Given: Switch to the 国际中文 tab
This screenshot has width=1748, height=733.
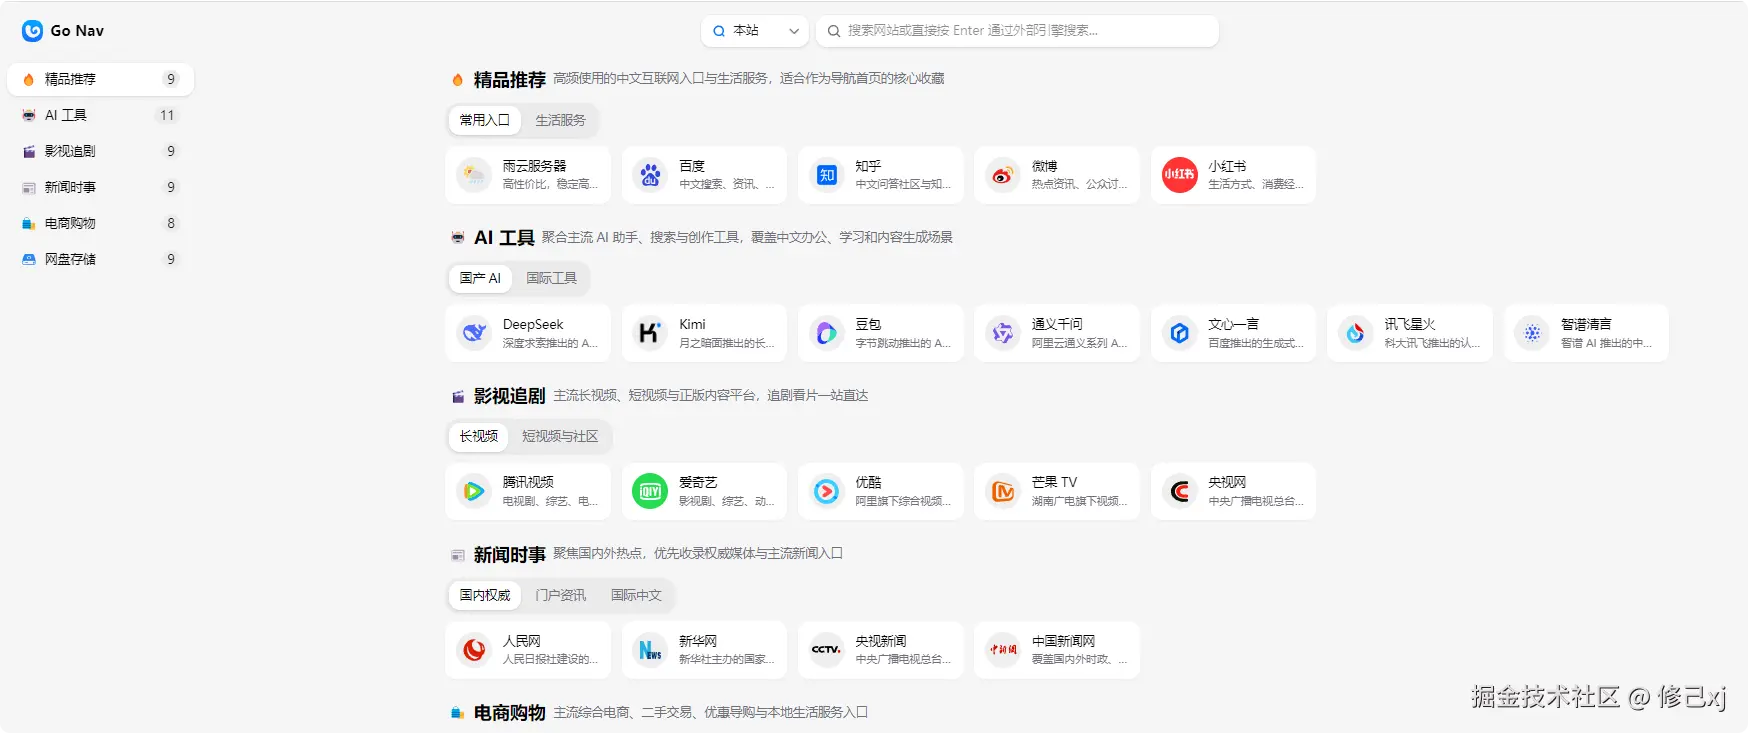Looking at the screenshot, I should [636, 595].
